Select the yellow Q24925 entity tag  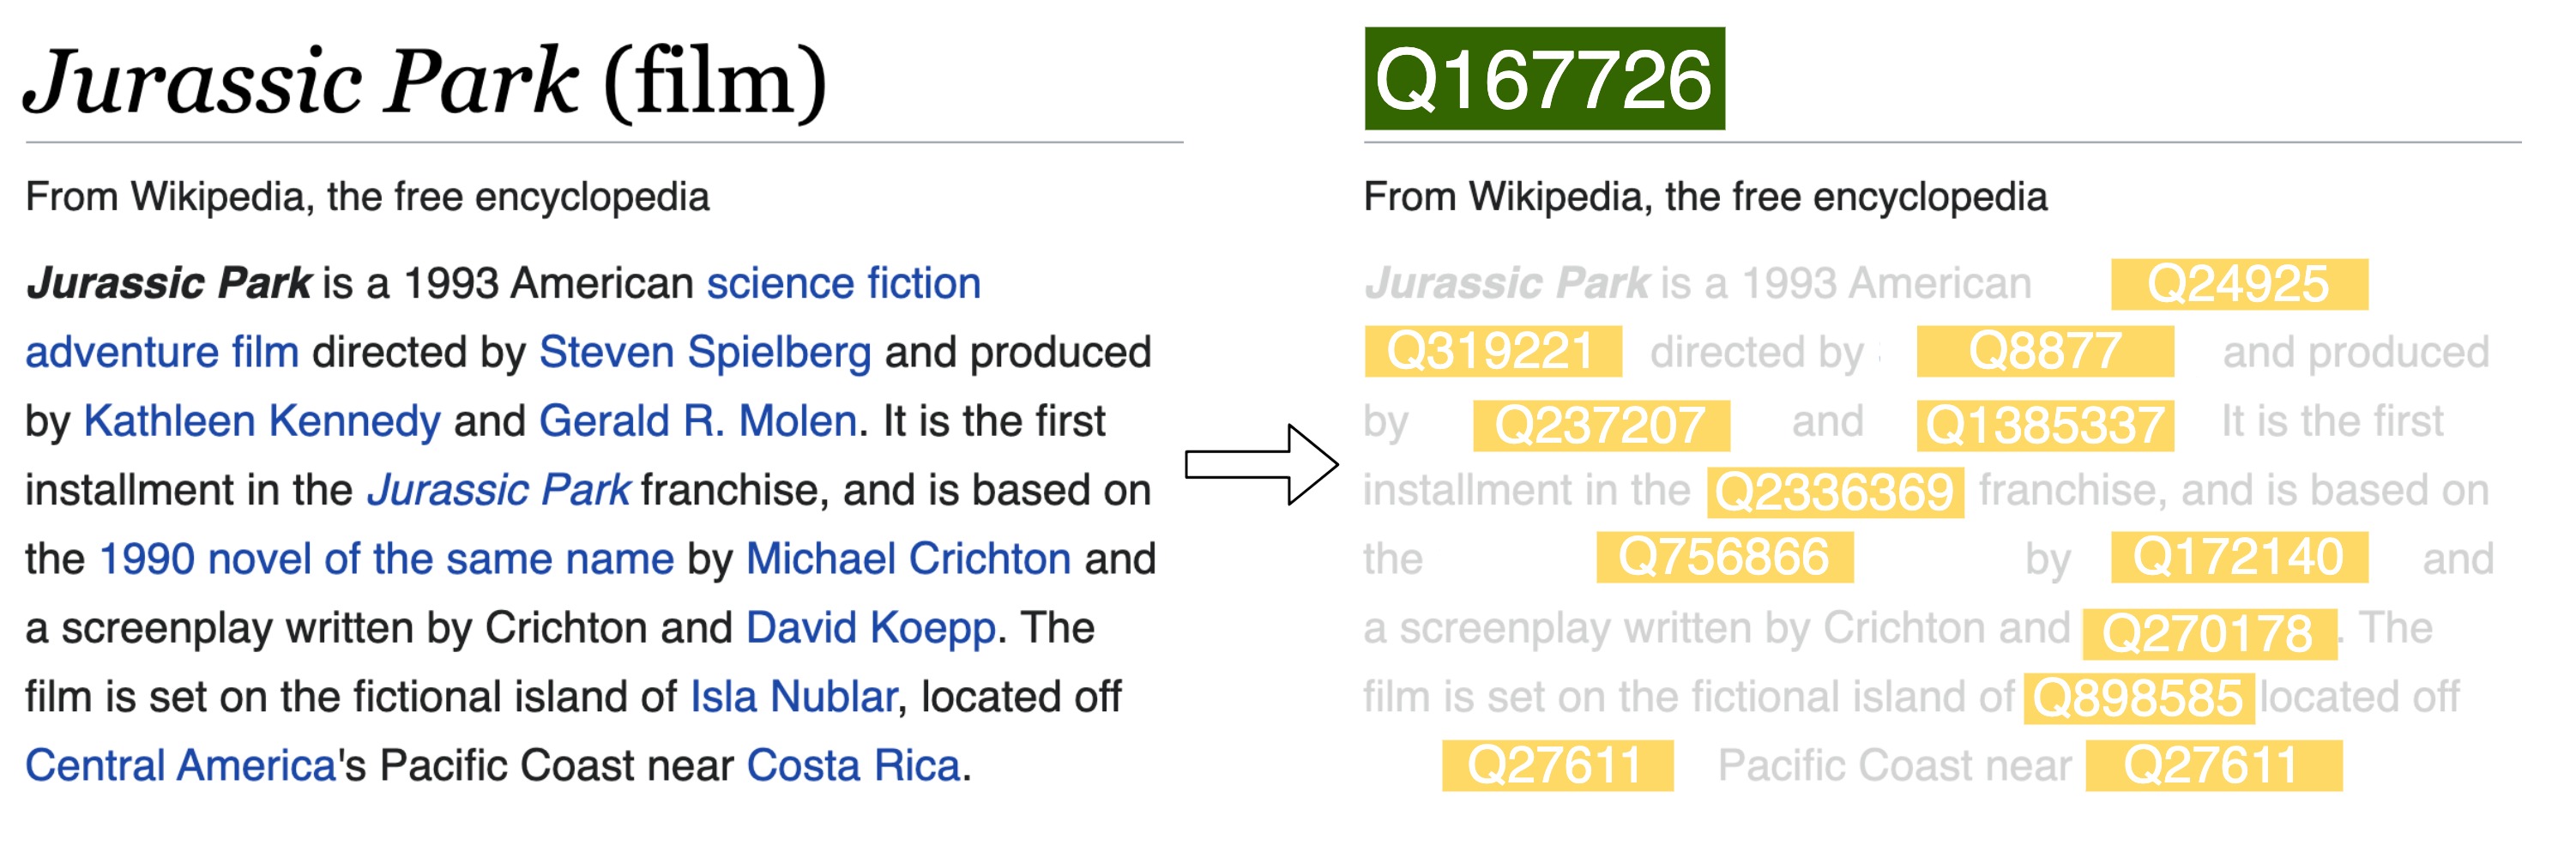click(2239, 284)
